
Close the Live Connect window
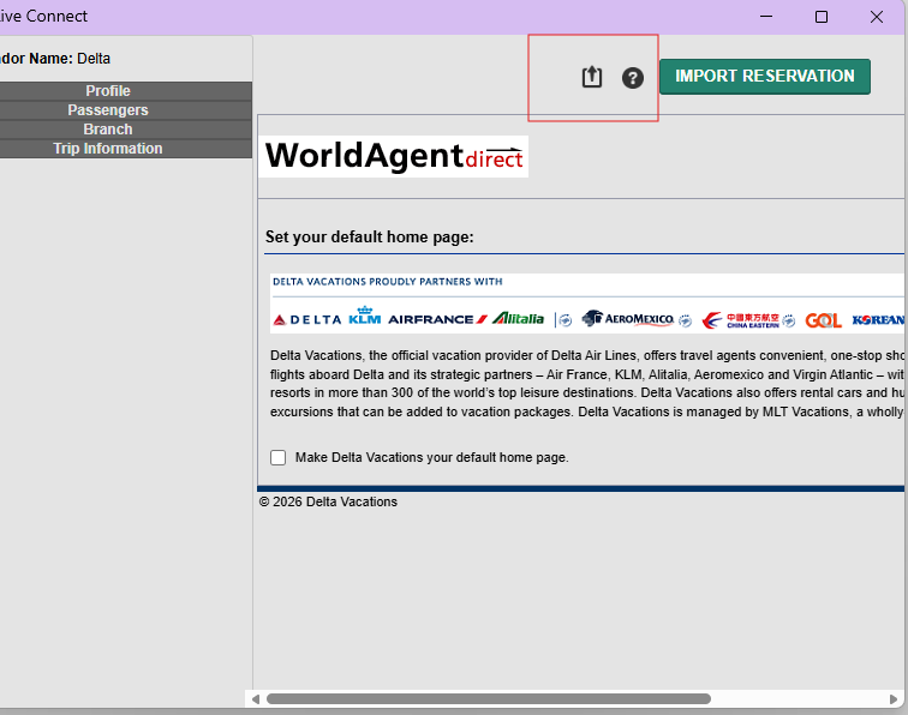877,17
